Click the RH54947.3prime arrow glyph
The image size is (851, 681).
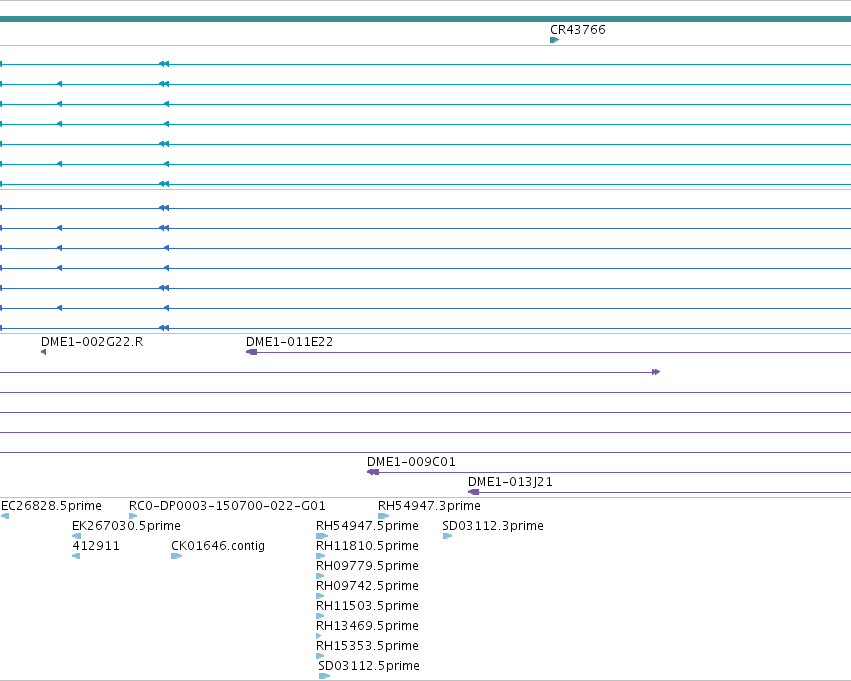(x=384, y=516)
